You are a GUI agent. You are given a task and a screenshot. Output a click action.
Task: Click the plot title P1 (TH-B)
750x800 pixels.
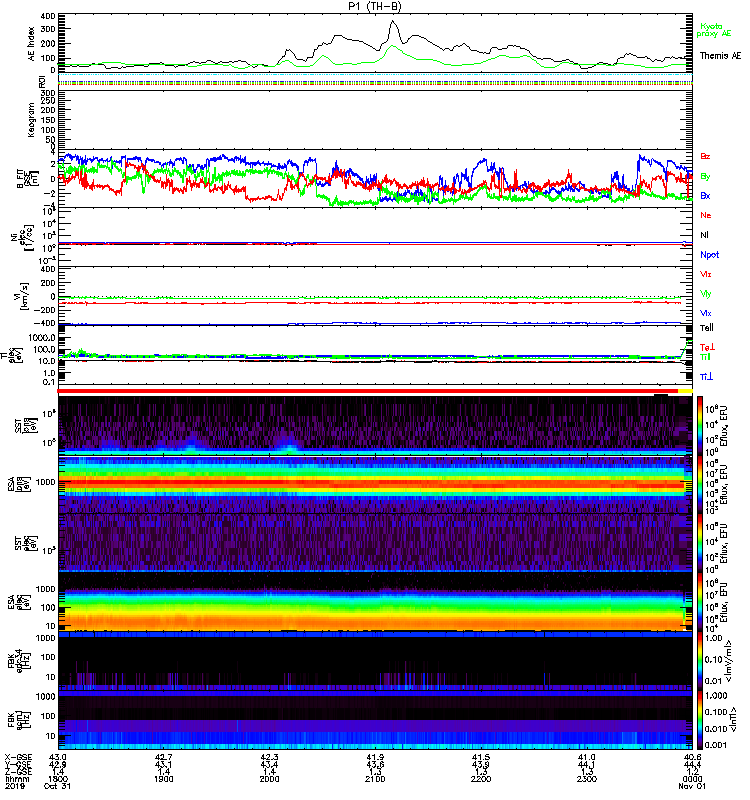[x=374, y=6]
